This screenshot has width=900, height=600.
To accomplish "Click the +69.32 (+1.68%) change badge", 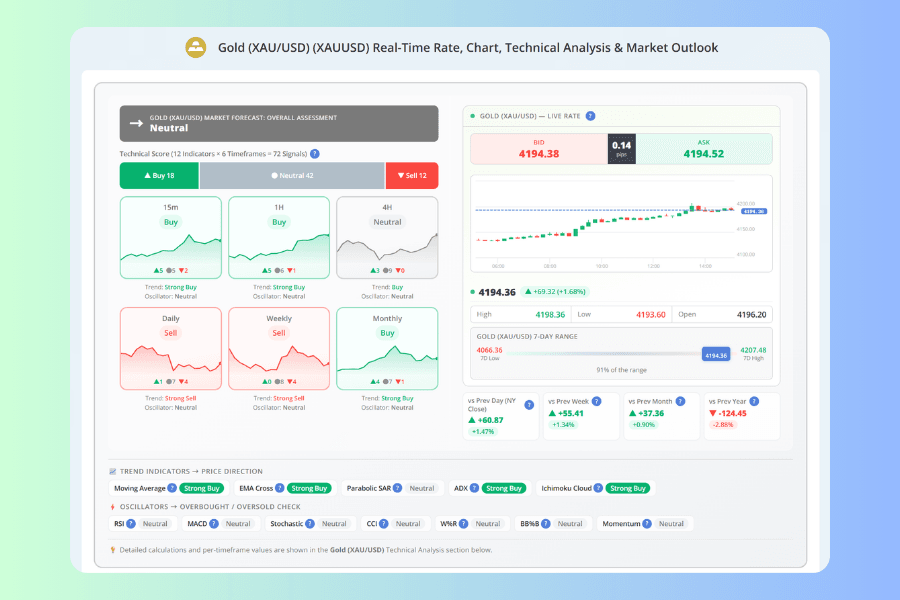I will click(556, 292).
